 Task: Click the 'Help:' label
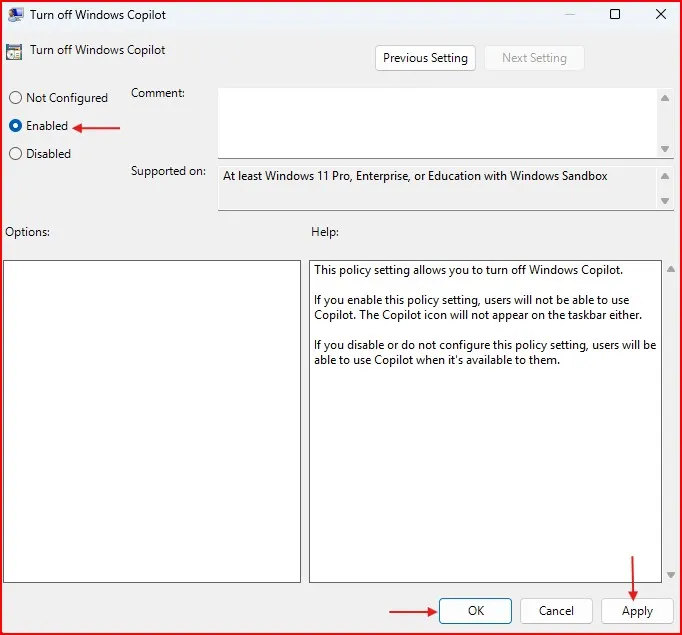pos(325,232)
